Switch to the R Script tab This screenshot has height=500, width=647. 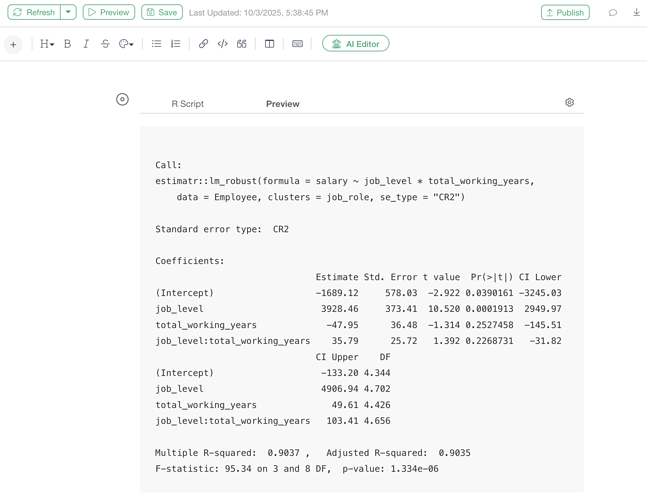point(187,104)
